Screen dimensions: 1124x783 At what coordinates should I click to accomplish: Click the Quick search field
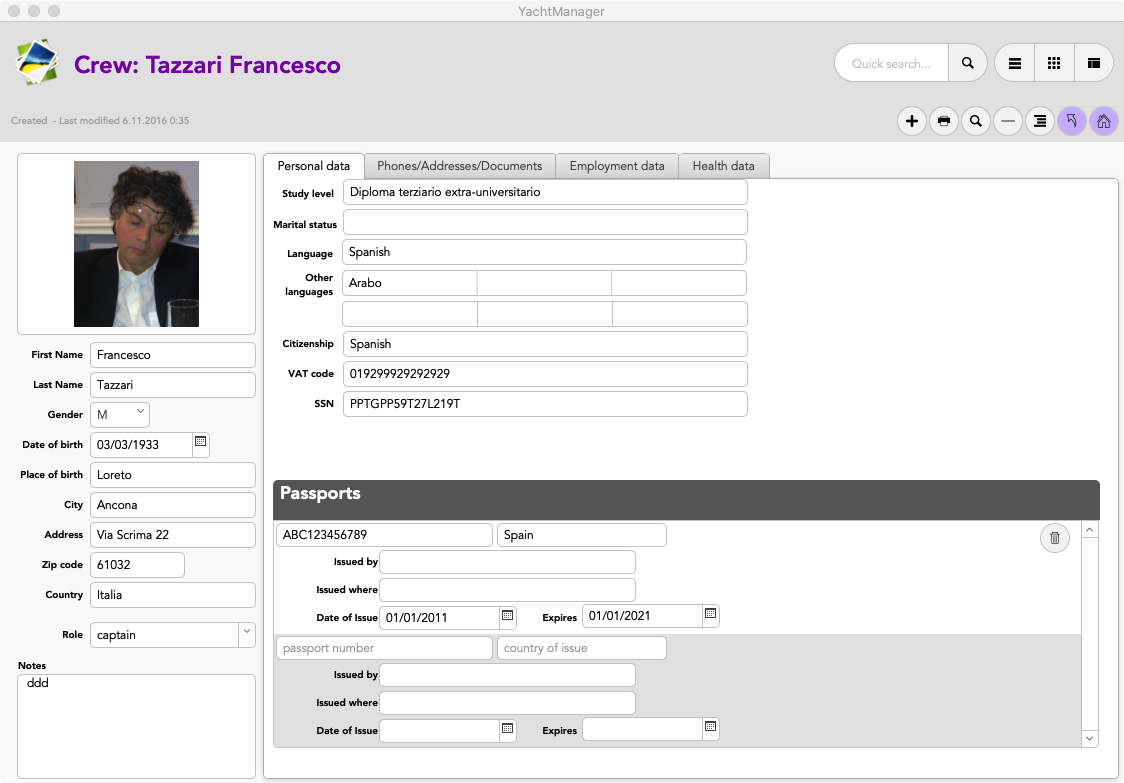pyautogui.click(x=891, y=63)
